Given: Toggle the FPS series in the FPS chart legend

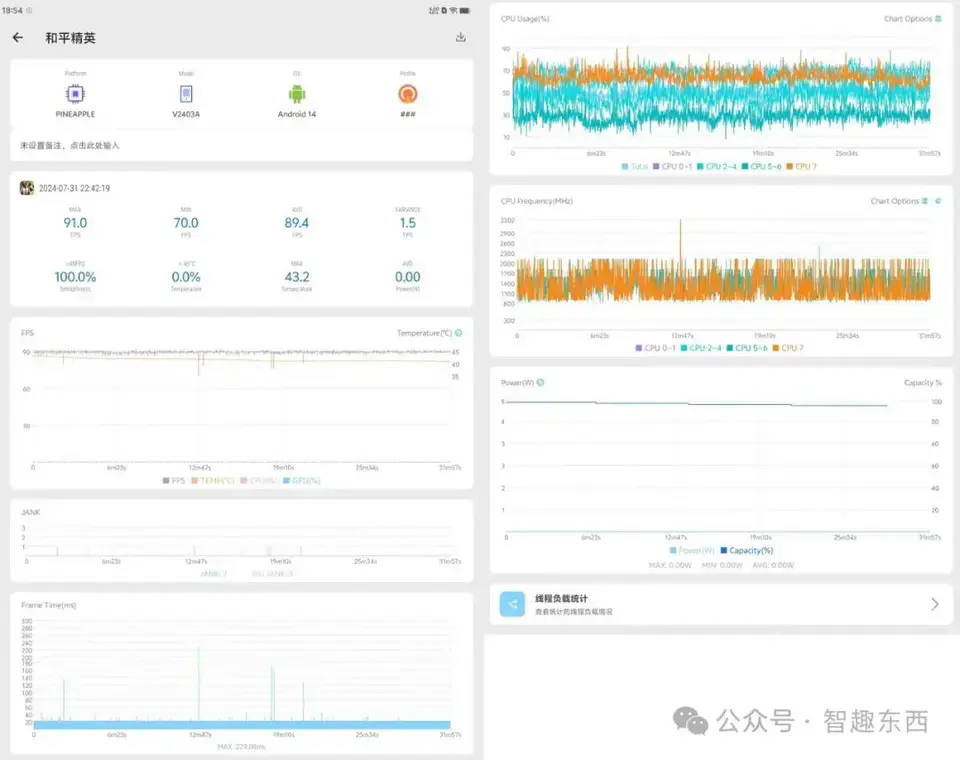Looking at the screenshot, I should pos(174,481).
